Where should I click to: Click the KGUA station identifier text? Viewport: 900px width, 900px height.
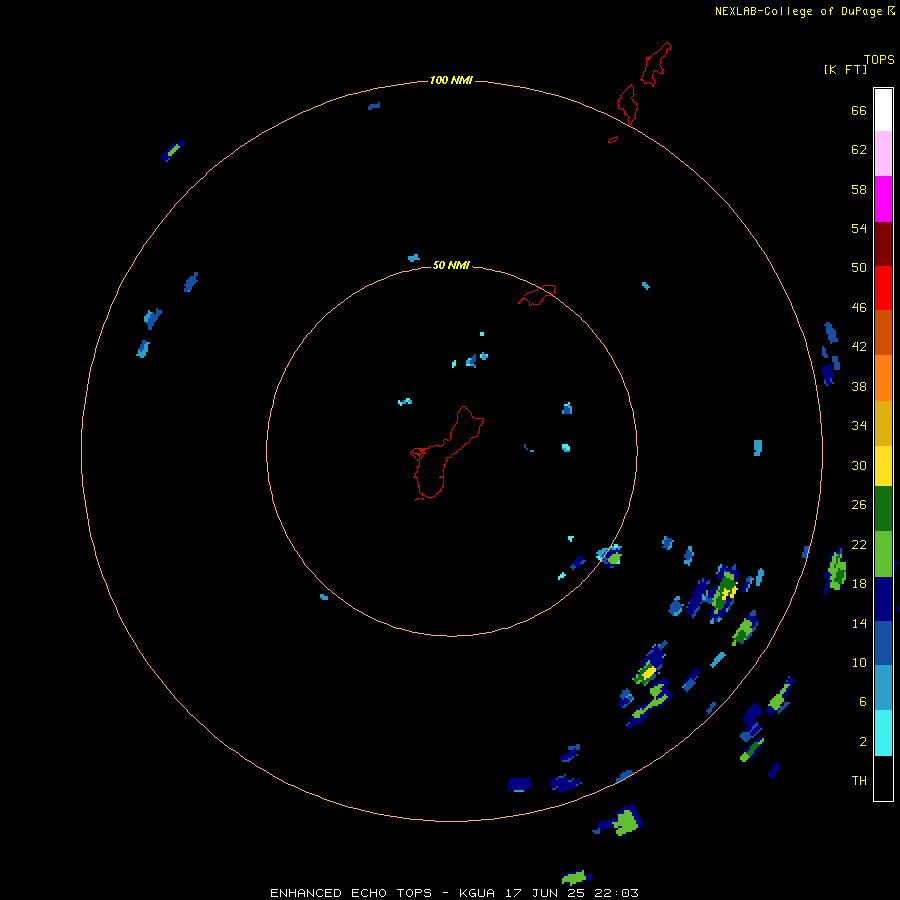click(477, 893)
